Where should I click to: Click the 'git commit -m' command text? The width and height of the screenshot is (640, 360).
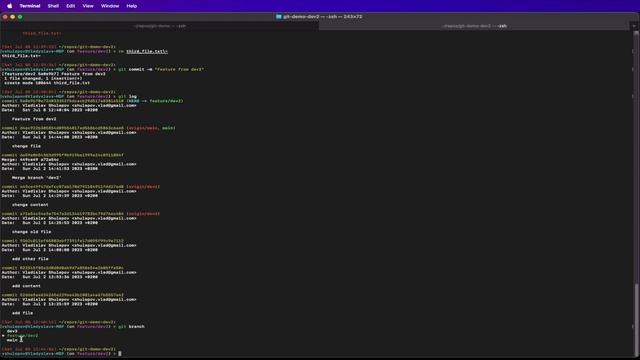tap(135, 69)
